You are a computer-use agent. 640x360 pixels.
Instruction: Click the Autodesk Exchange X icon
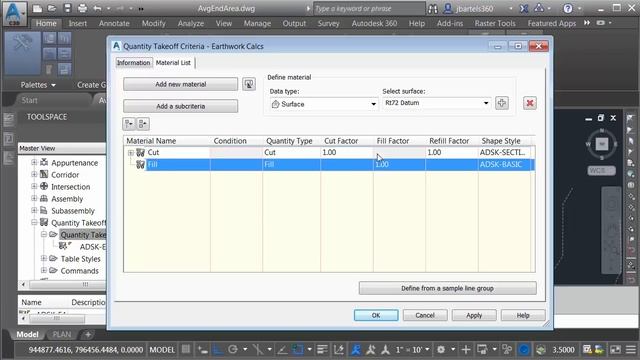pos(524,9)
